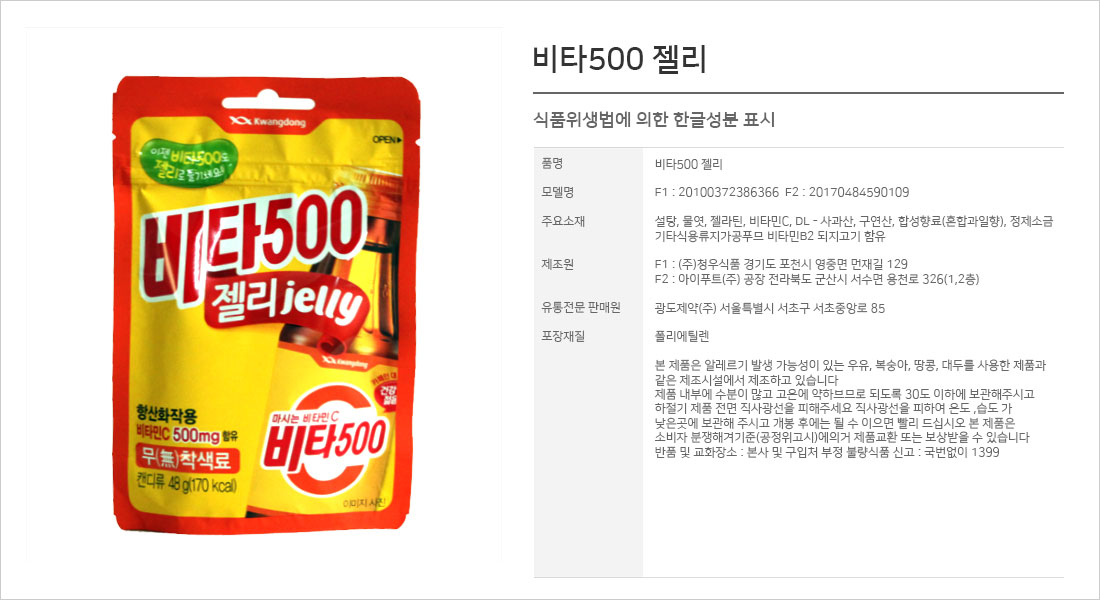Select the 품명 row label

click(552, 164)
